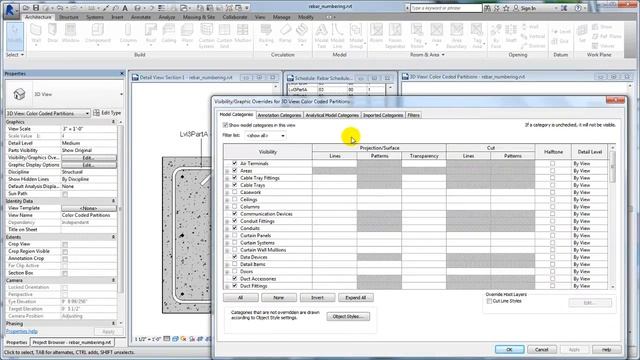Image resolution: width=640 pixels, height=360 pixels.
Task: Click the Invert button
Action: pos(317,298)
